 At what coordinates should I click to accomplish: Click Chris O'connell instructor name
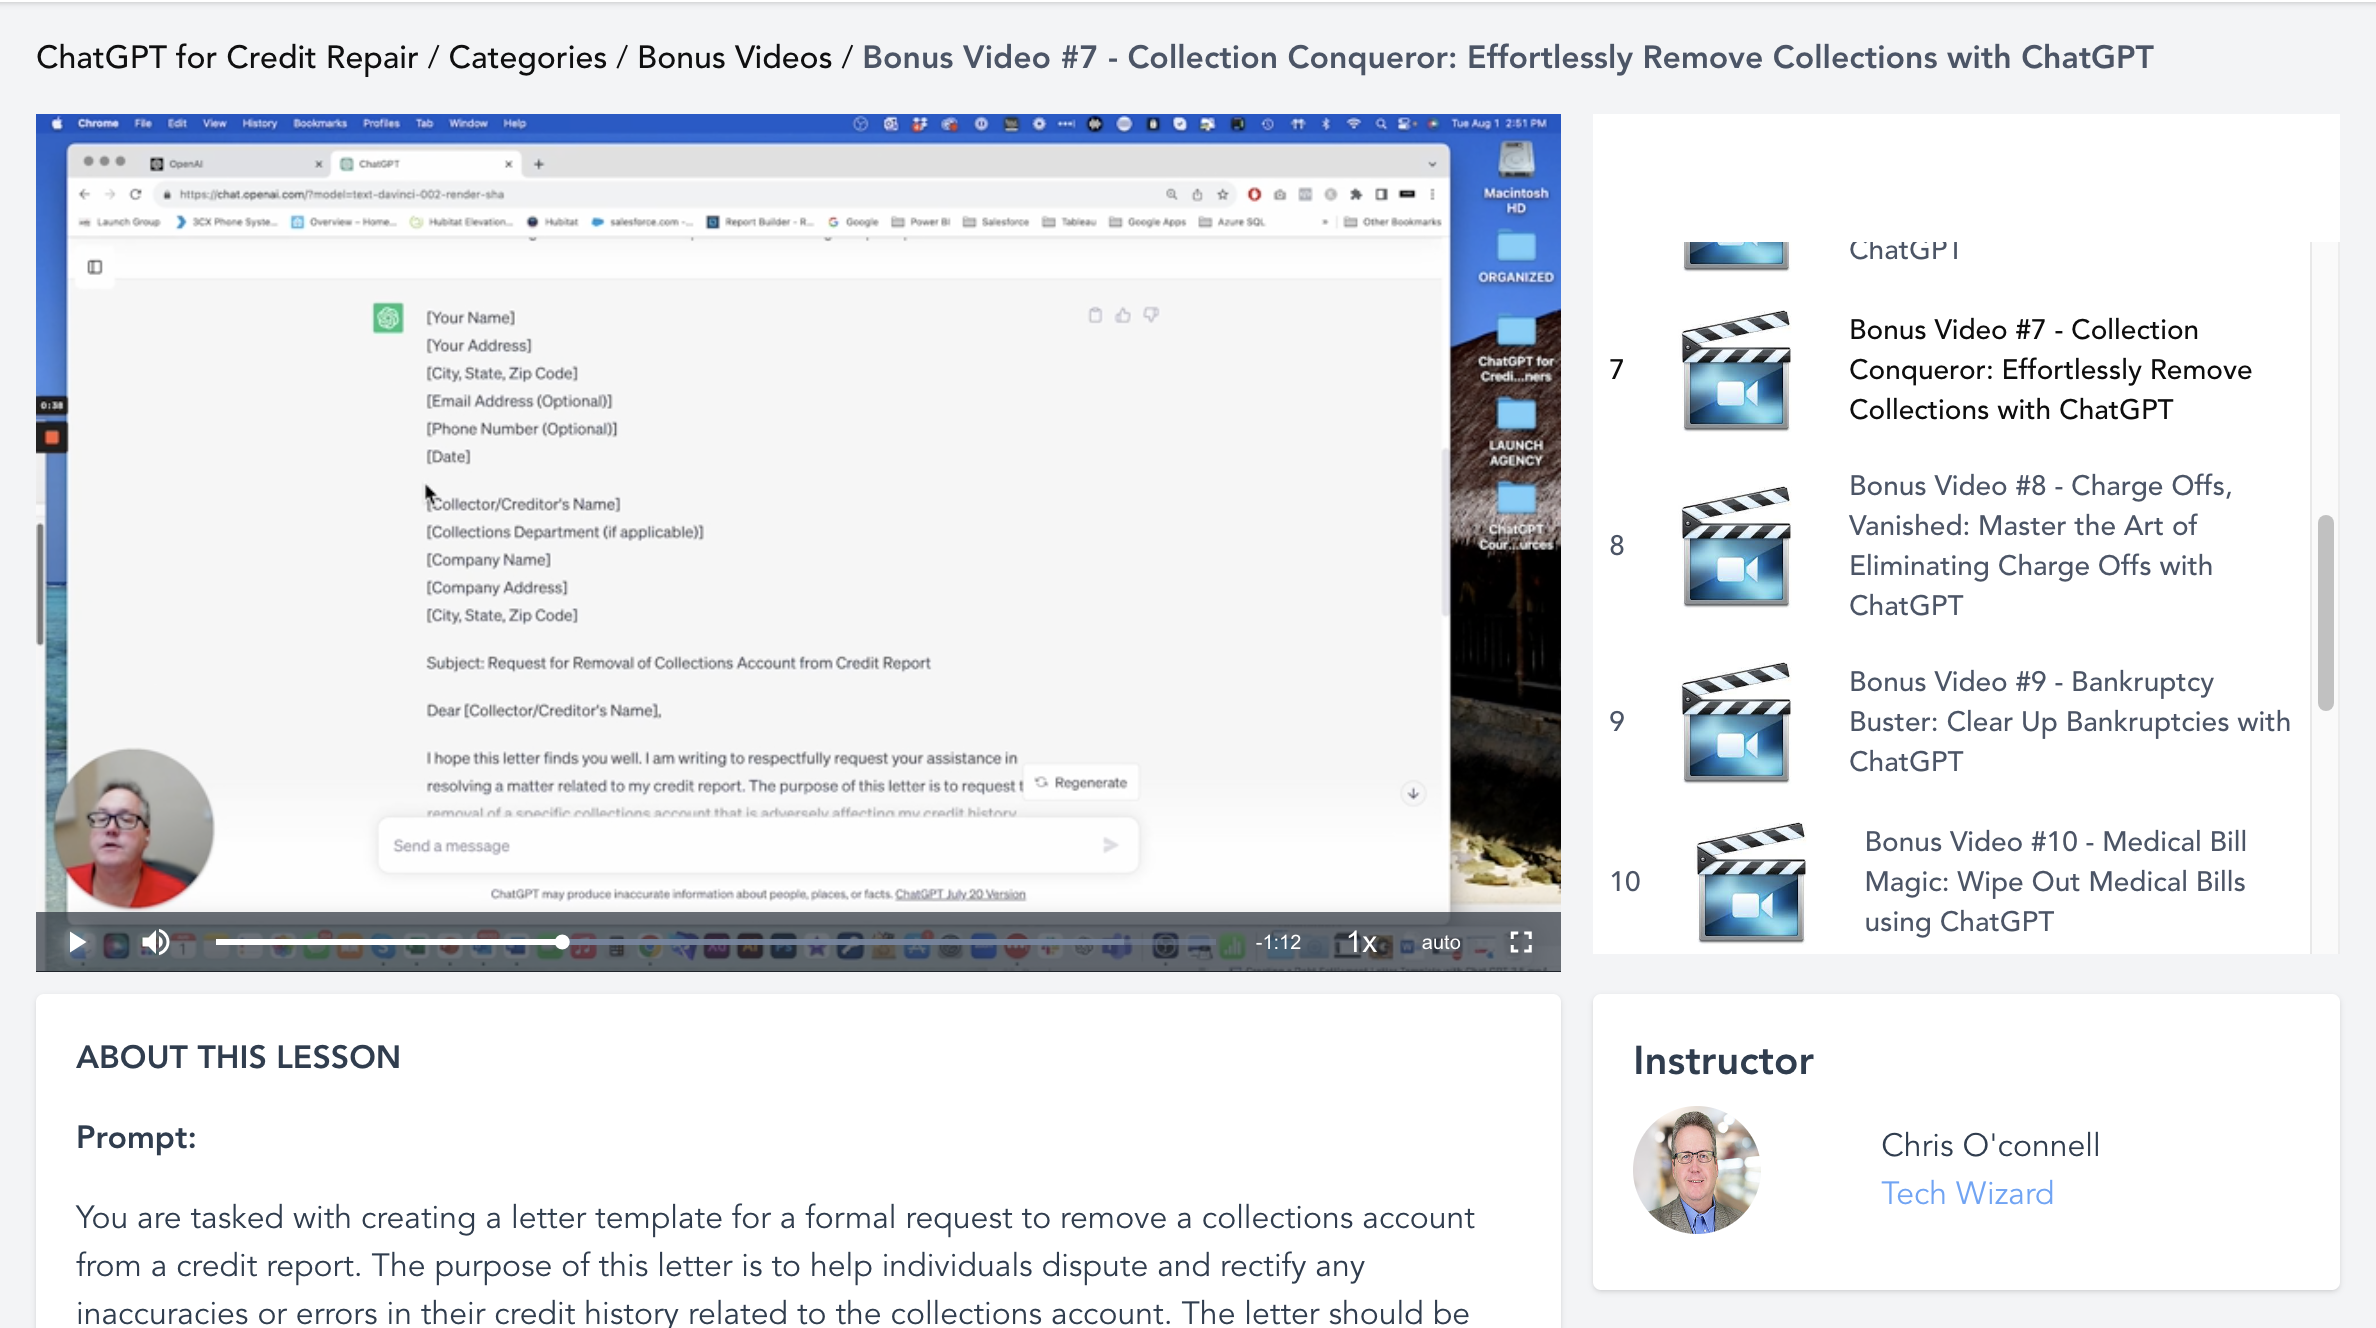(x=1990, y=1145)
